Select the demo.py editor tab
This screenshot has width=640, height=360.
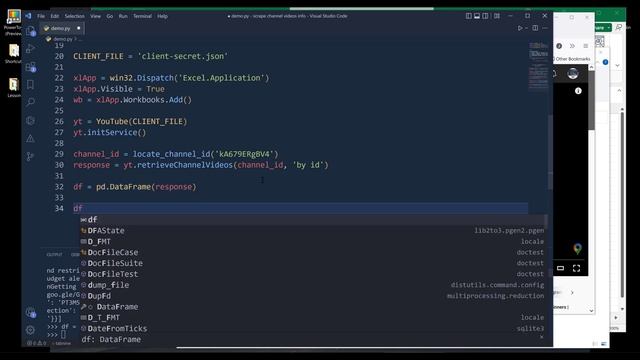[x=61, y=28]
